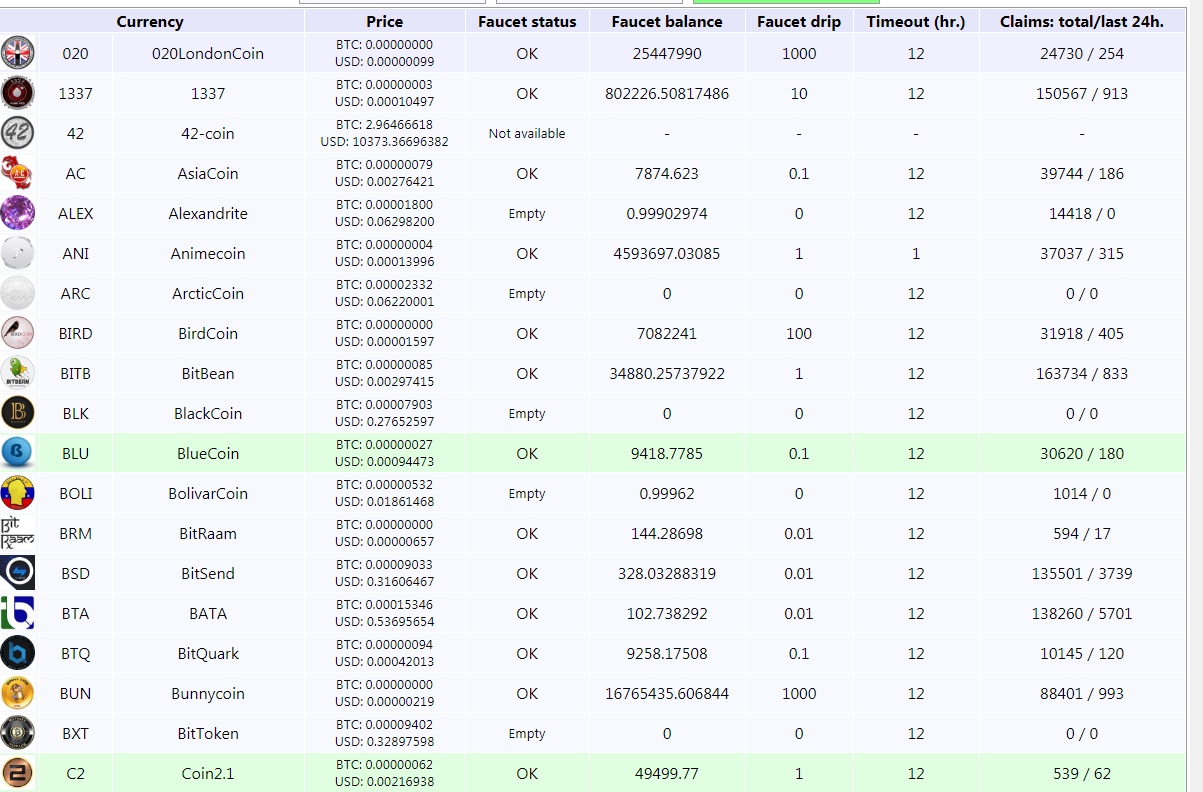Click the 42-coin logo icon
Image resolution: width=1203 pixels, height=792 pixels.
18,133
